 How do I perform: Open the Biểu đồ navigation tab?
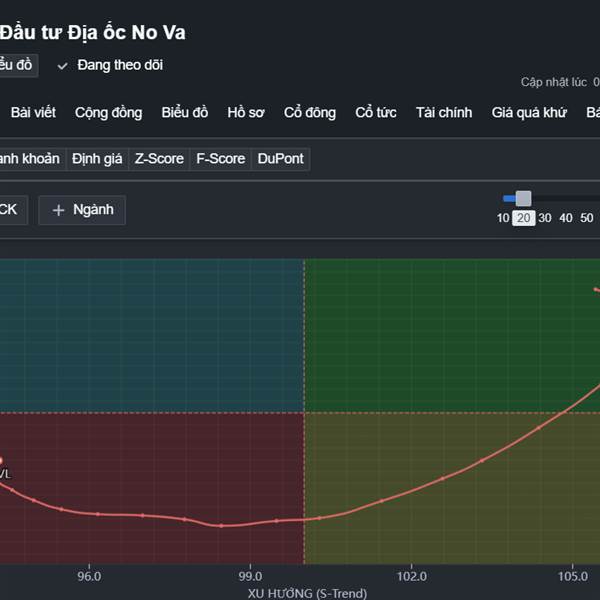coord(185,112)
